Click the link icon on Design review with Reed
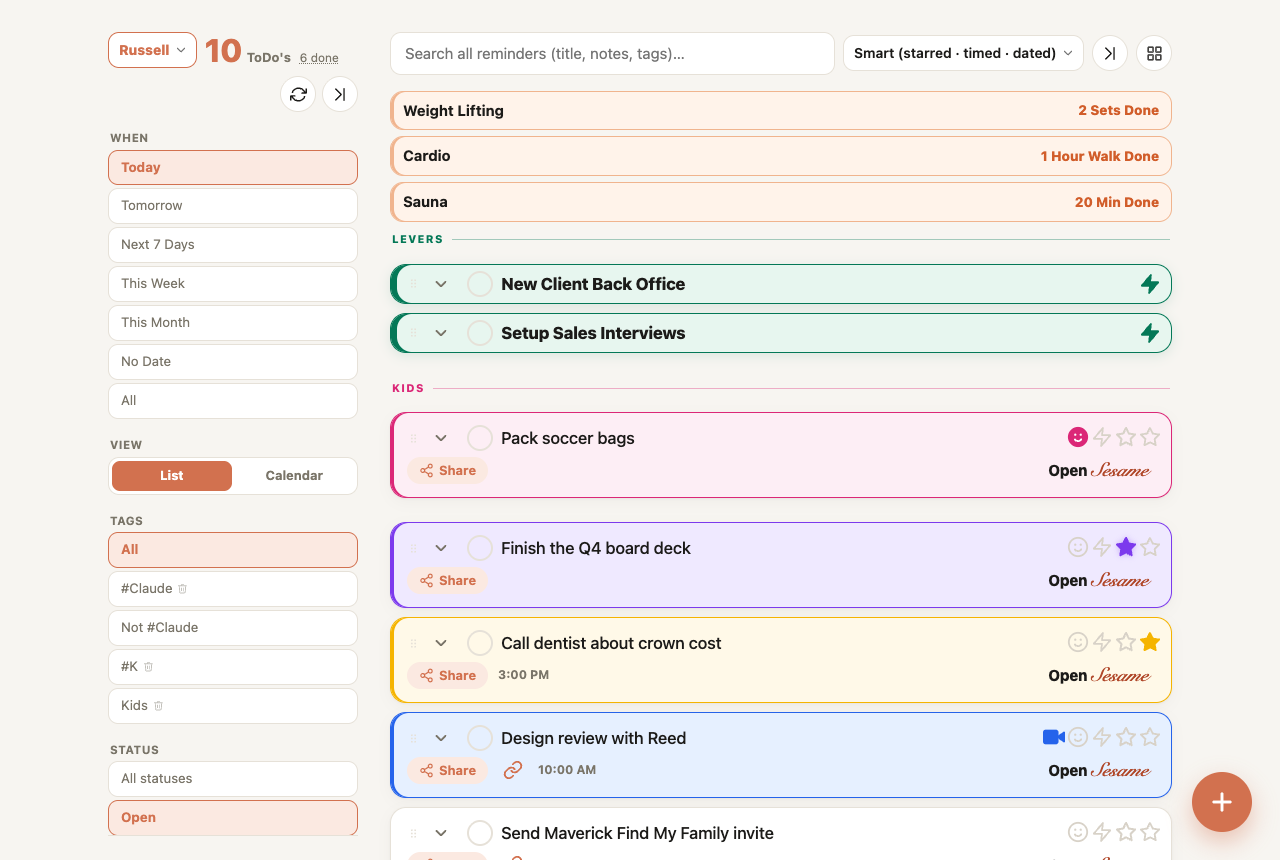 (x=513, y=770)
